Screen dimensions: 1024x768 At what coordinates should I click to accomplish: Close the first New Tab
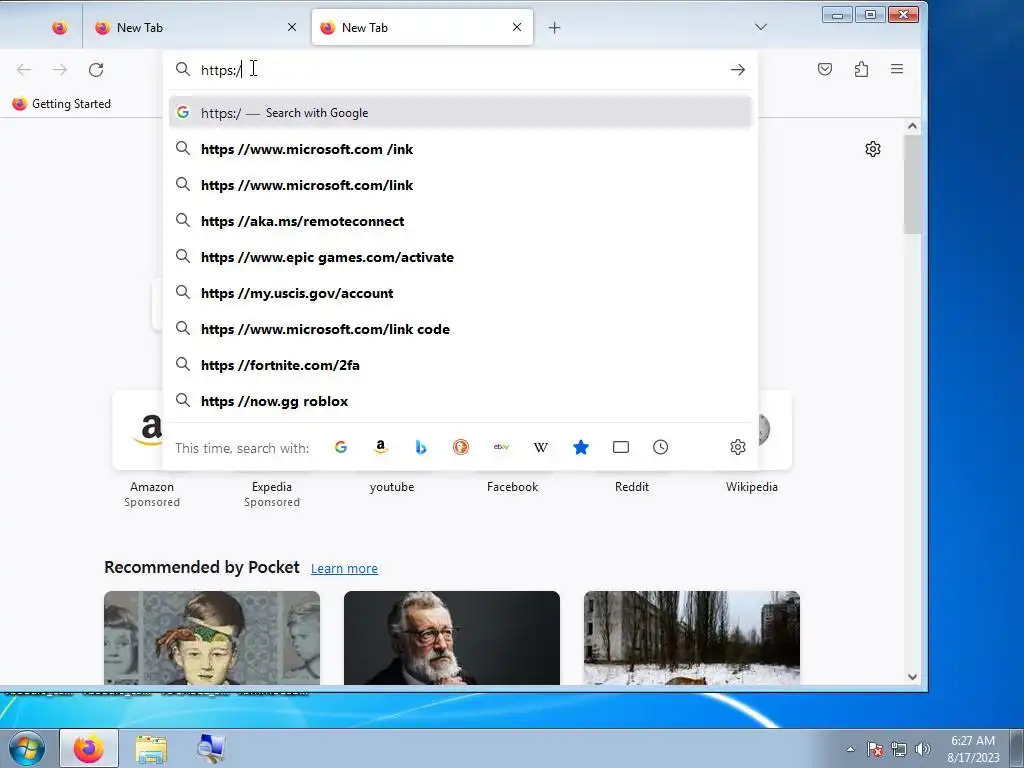pyautogui.click(x=292, y=27)
